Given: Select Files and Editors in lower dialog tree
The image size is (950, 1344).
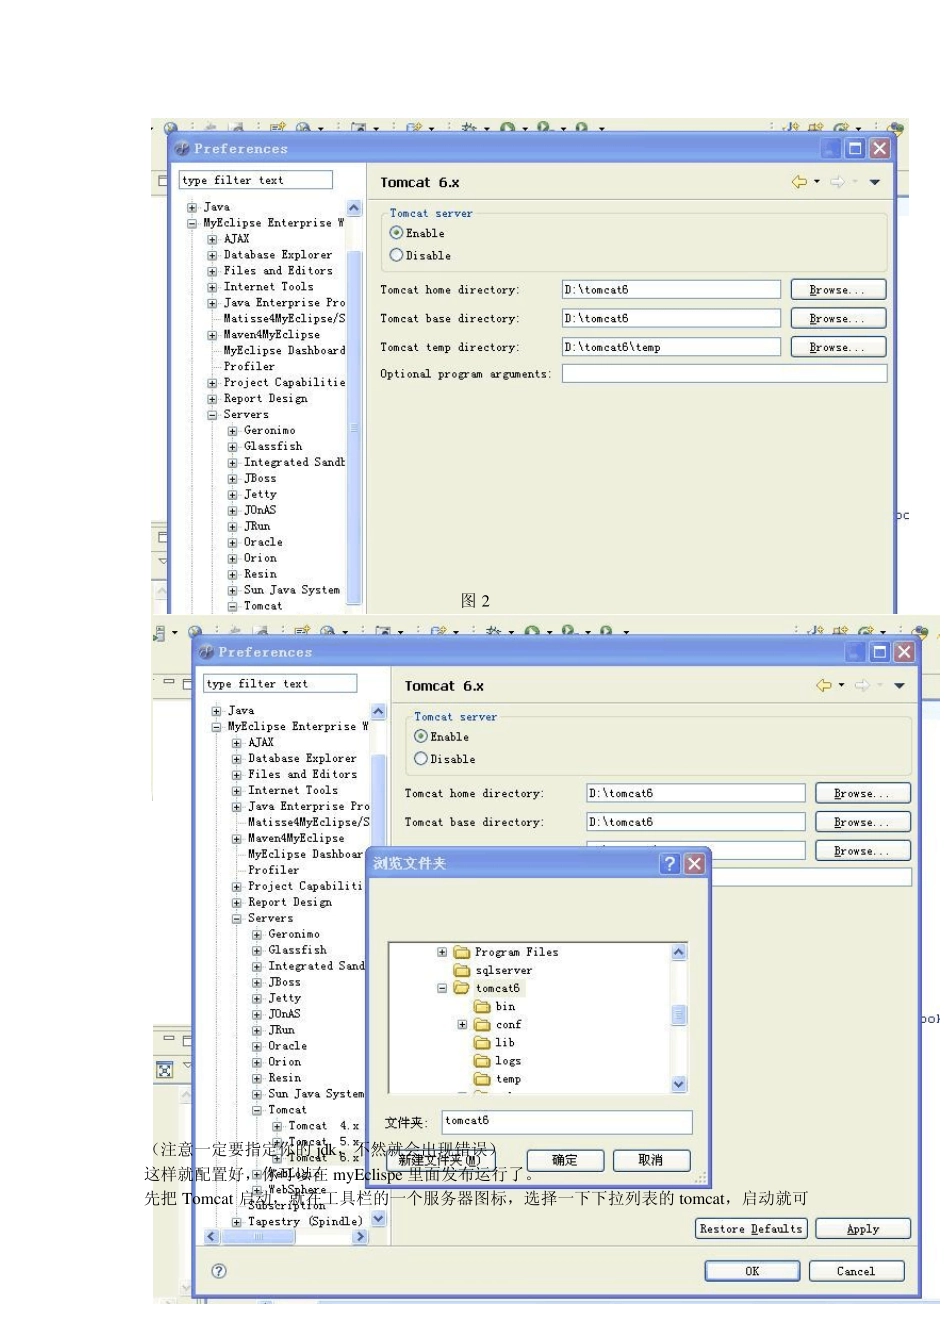Looking at the screenshot, I should click(302, 774).
